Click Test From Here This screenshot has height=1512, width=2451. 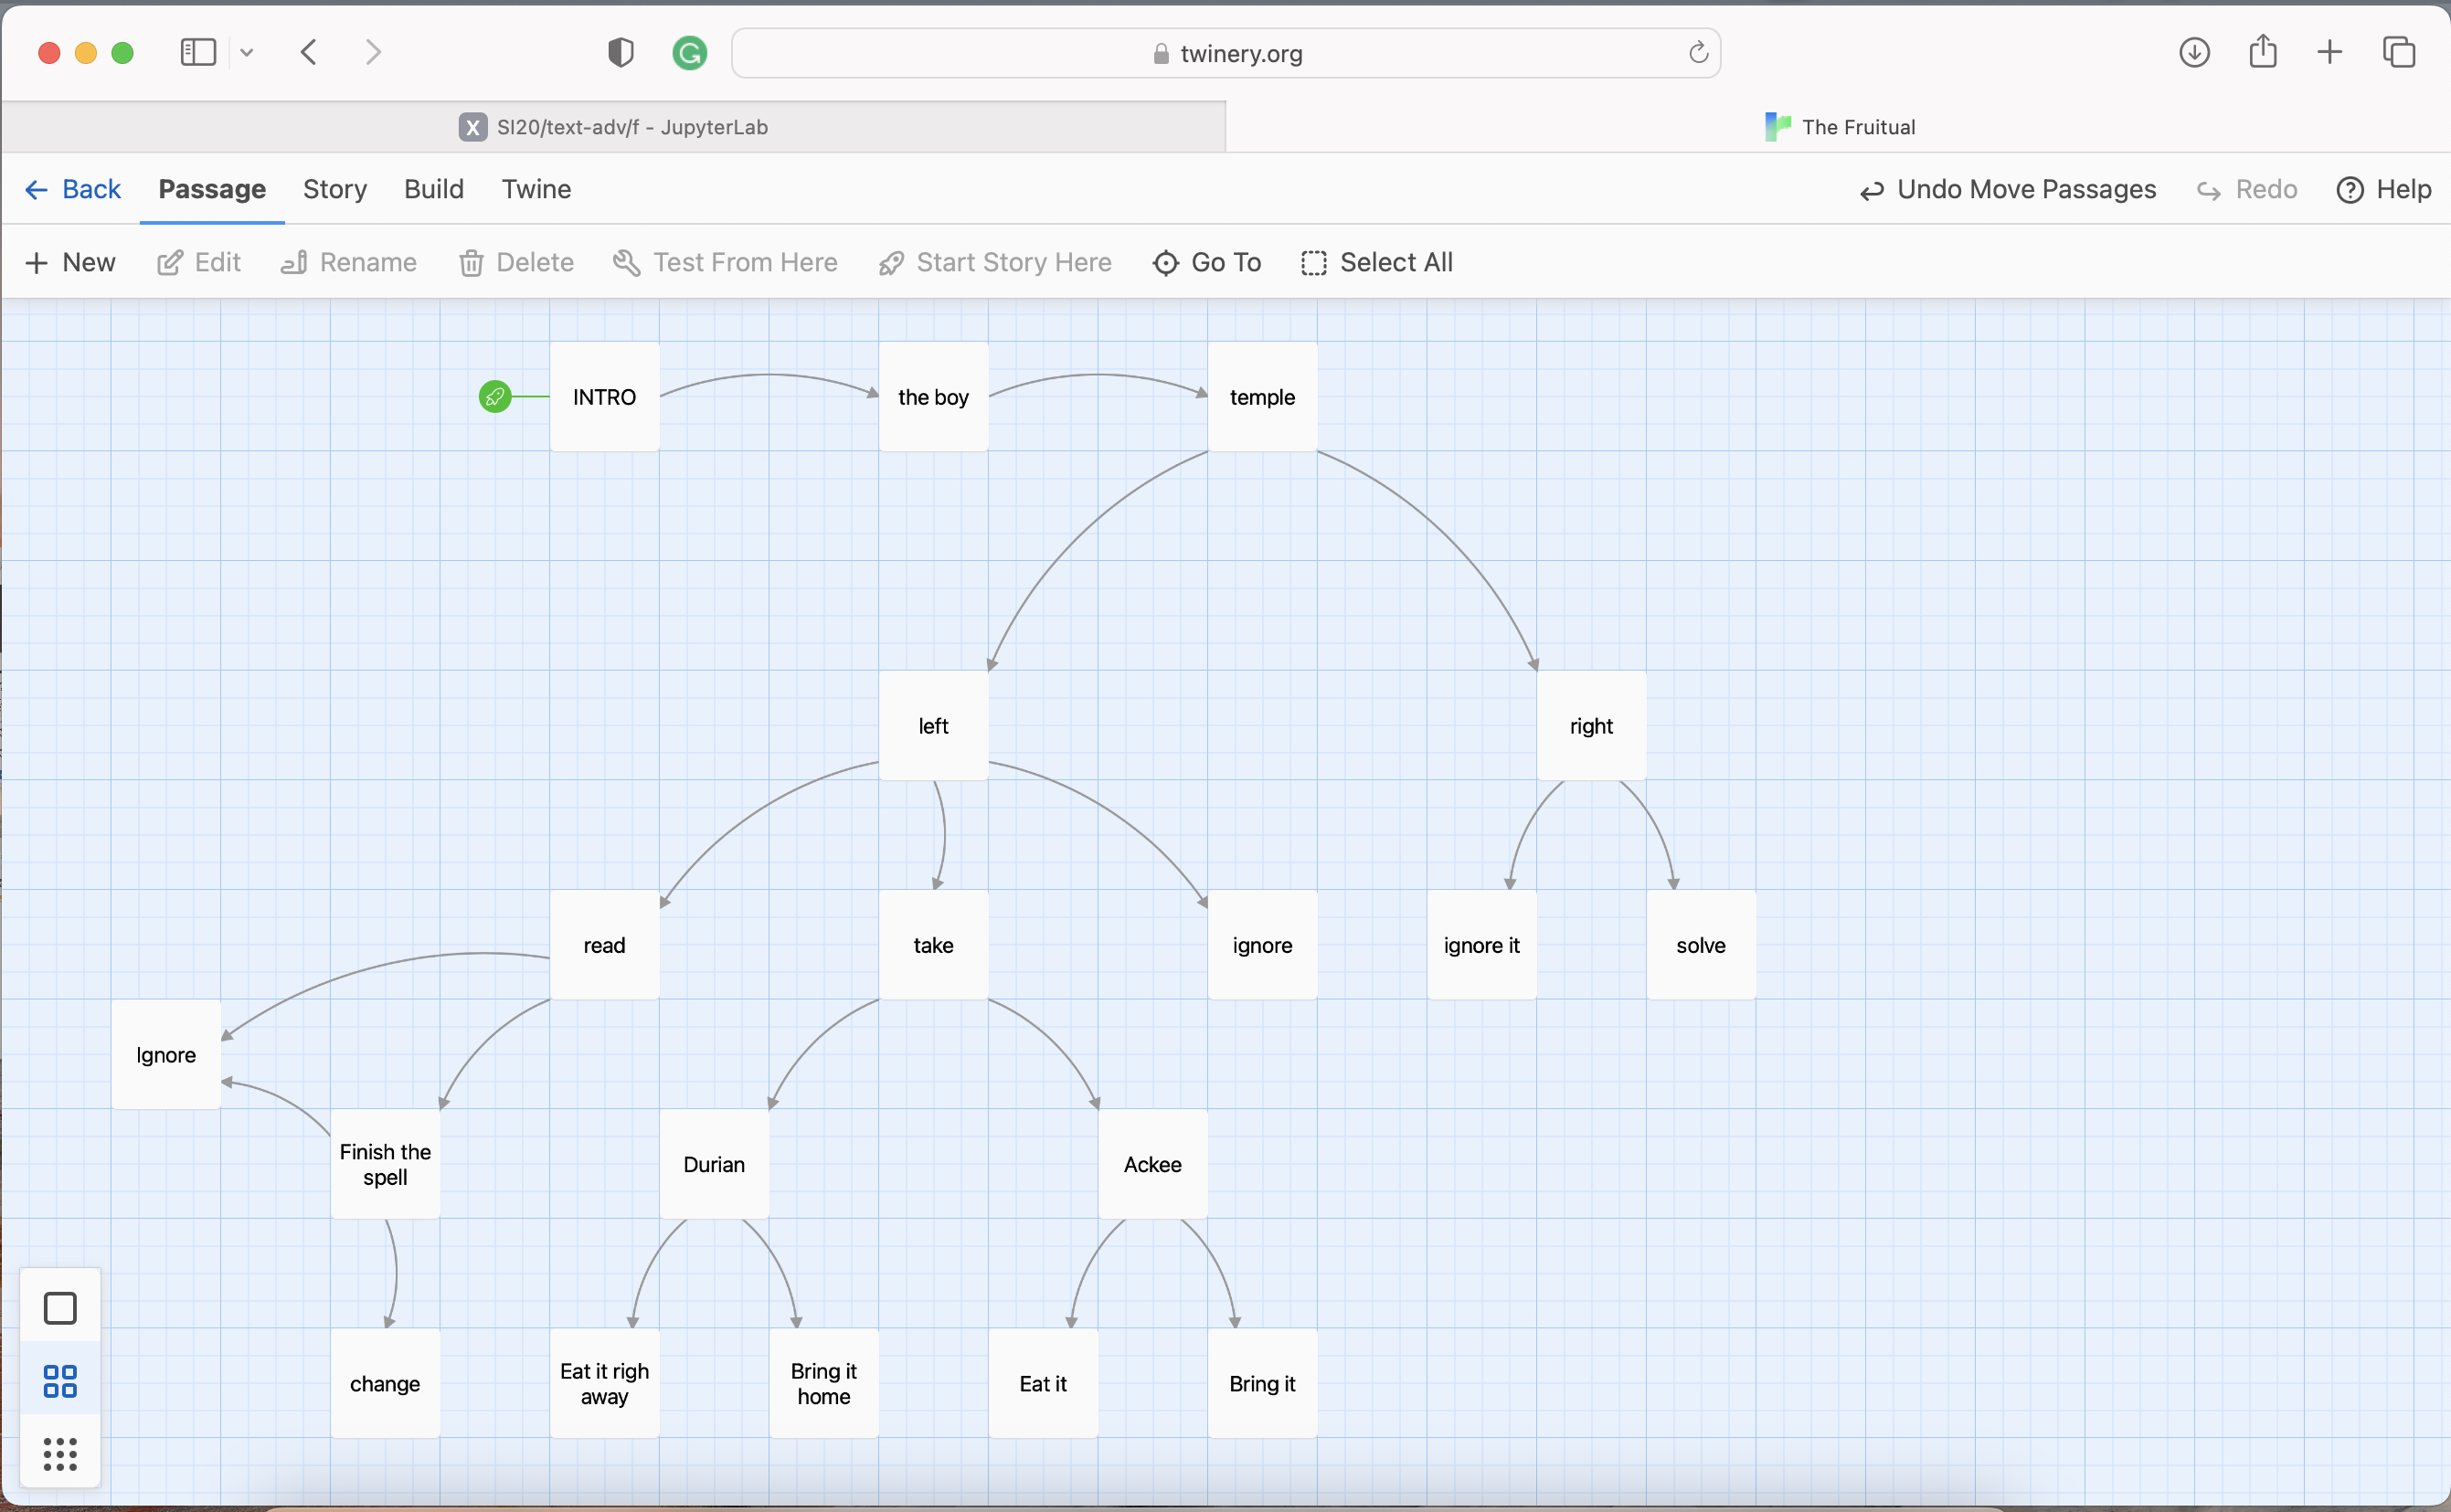pos(725,262)
